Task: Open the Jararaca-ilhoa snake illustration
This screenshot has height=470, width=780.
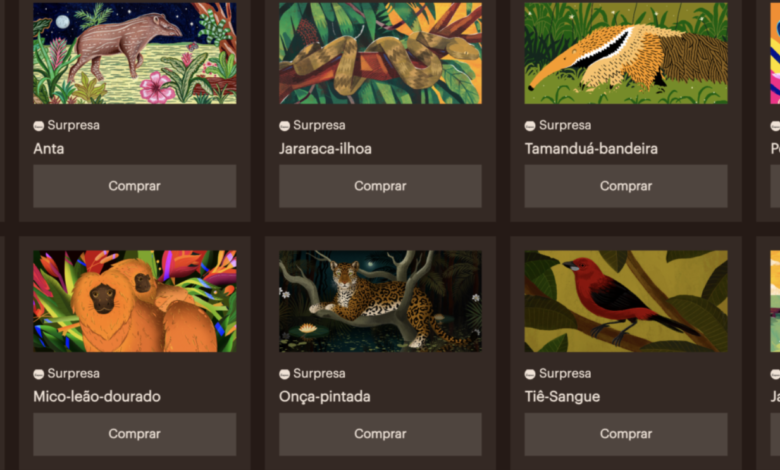Action: [x=380, y=53]
